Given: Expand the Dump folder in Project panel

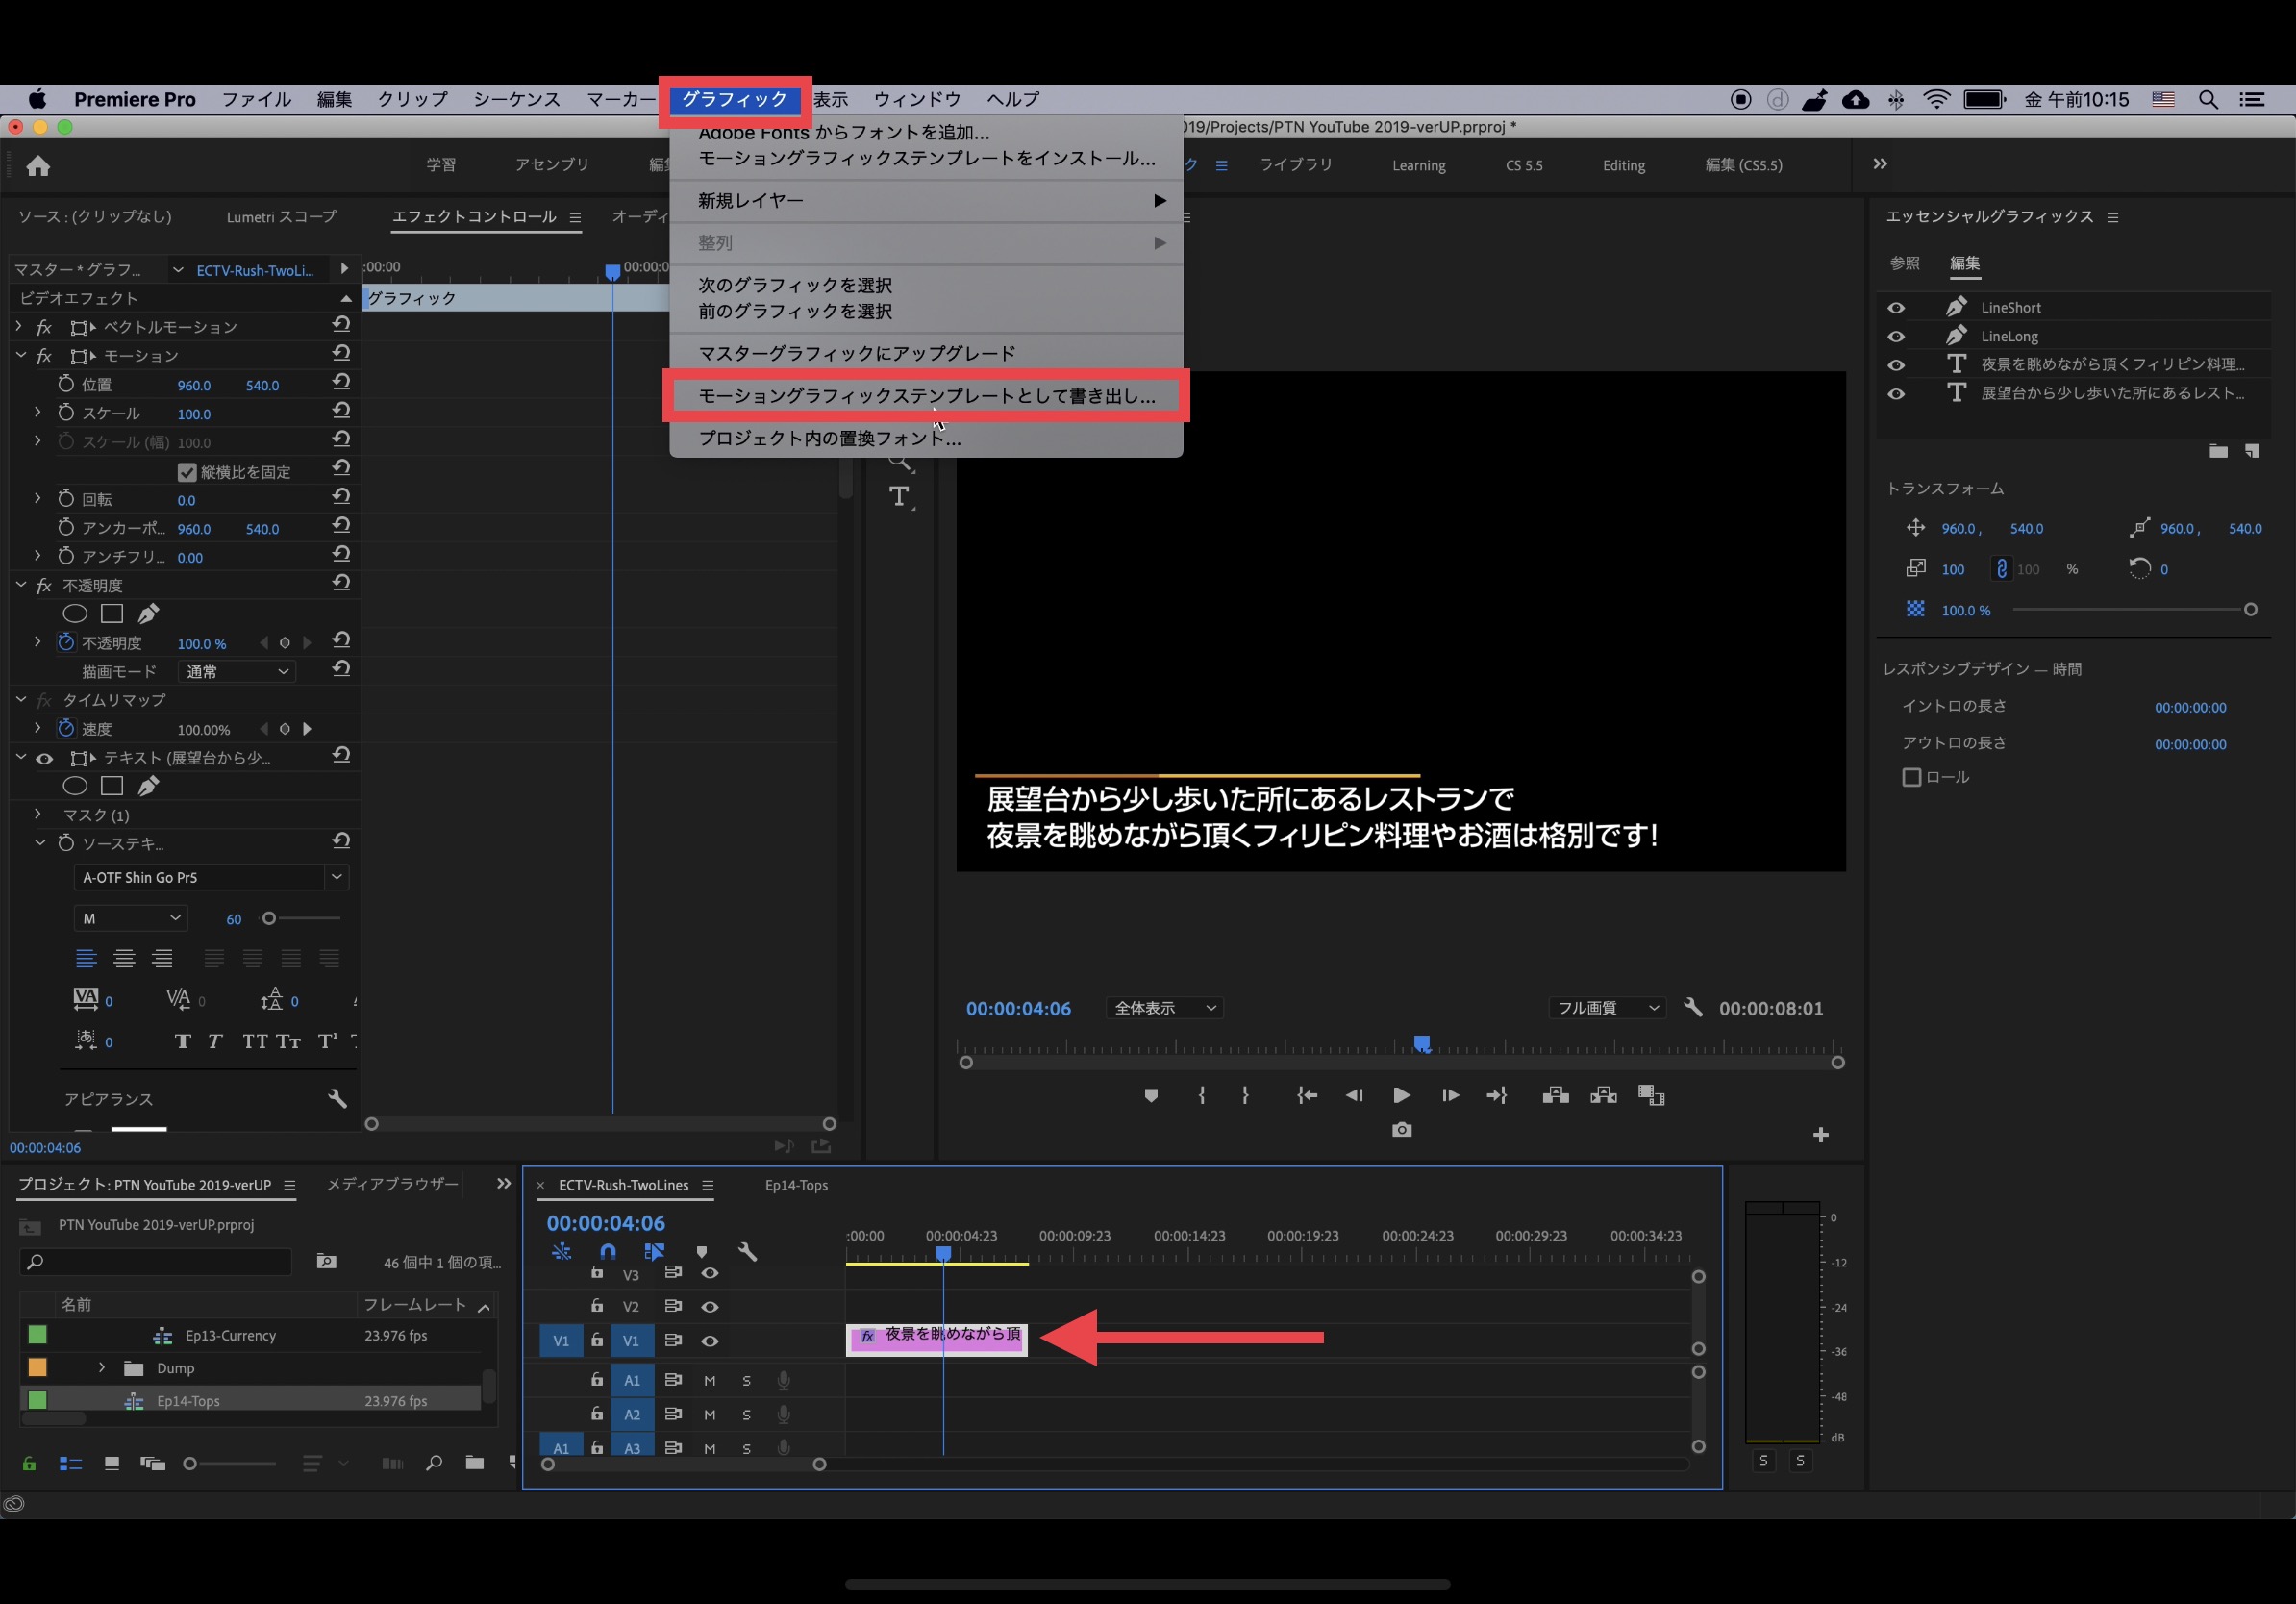Looking at the screenshot, I should point(102,1367).
